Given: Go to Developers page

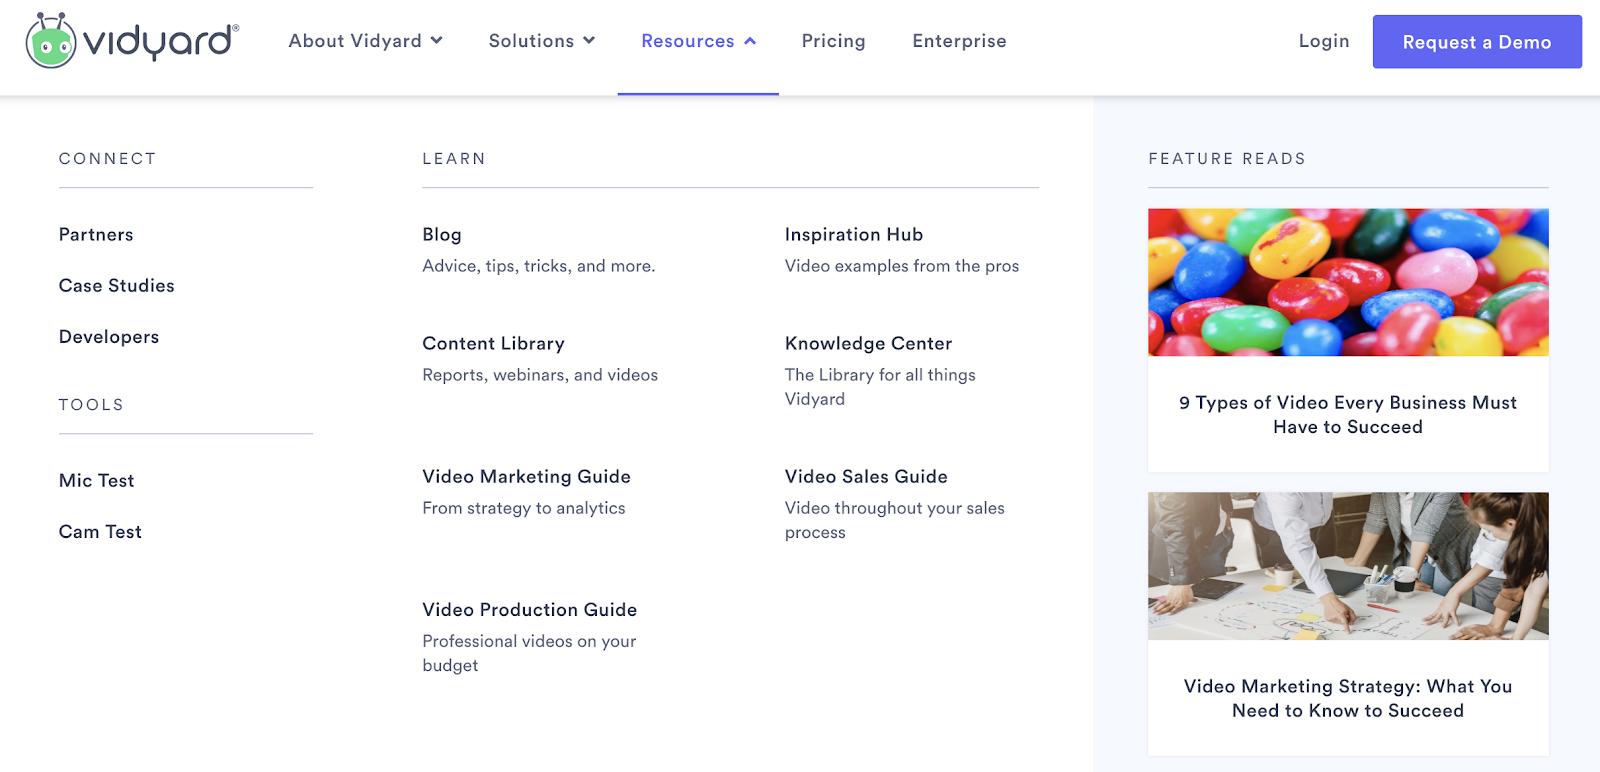Looking at the screenshot, I should click(109, 337).
